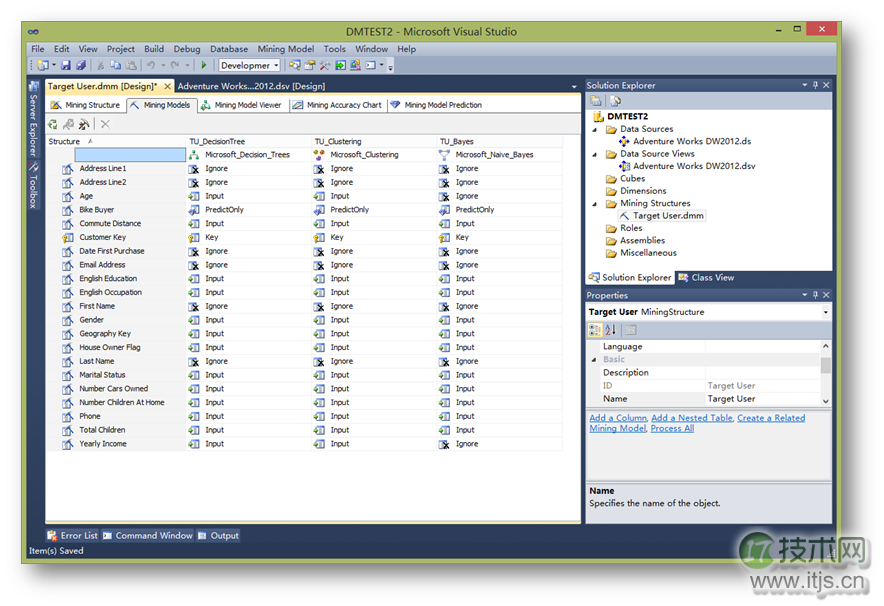Screen dimensions: 884x606
Task: Click the green Start play icon
Action: (x=204, y=65)
